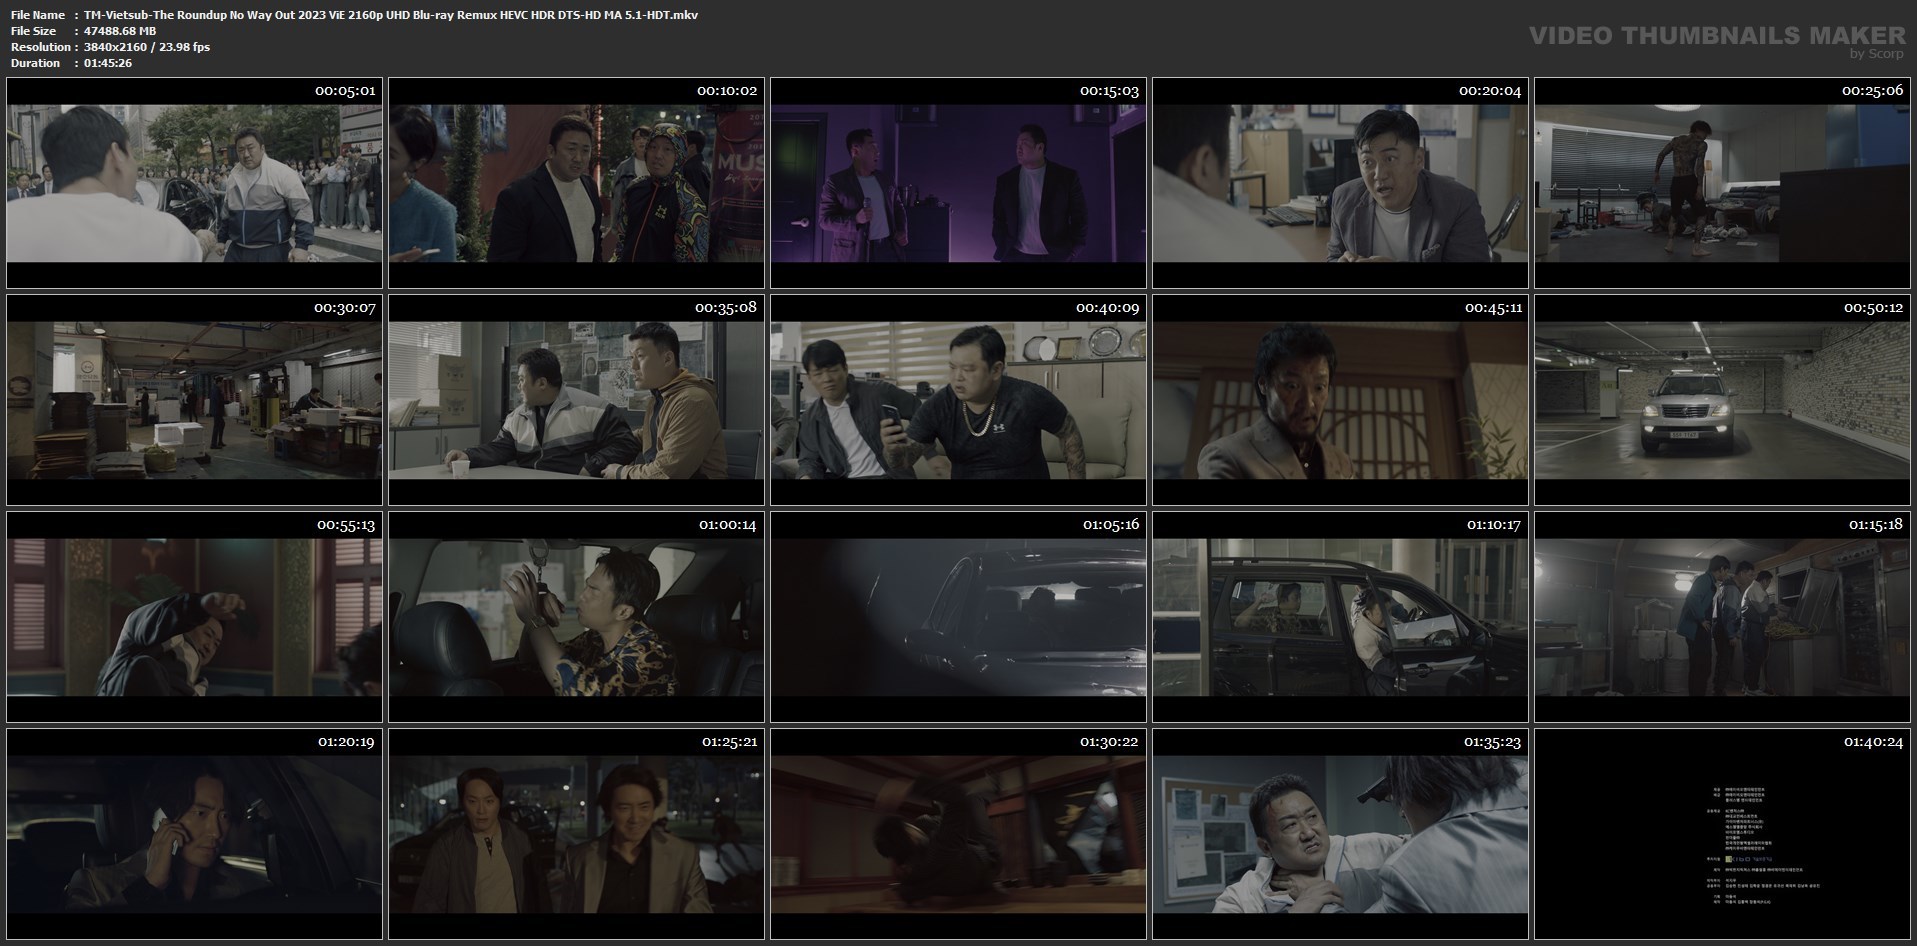The height and width of the screenshot is (946, 1917).
Task: Select the thumbnail at 00:10:02
Action: (576, 183)
